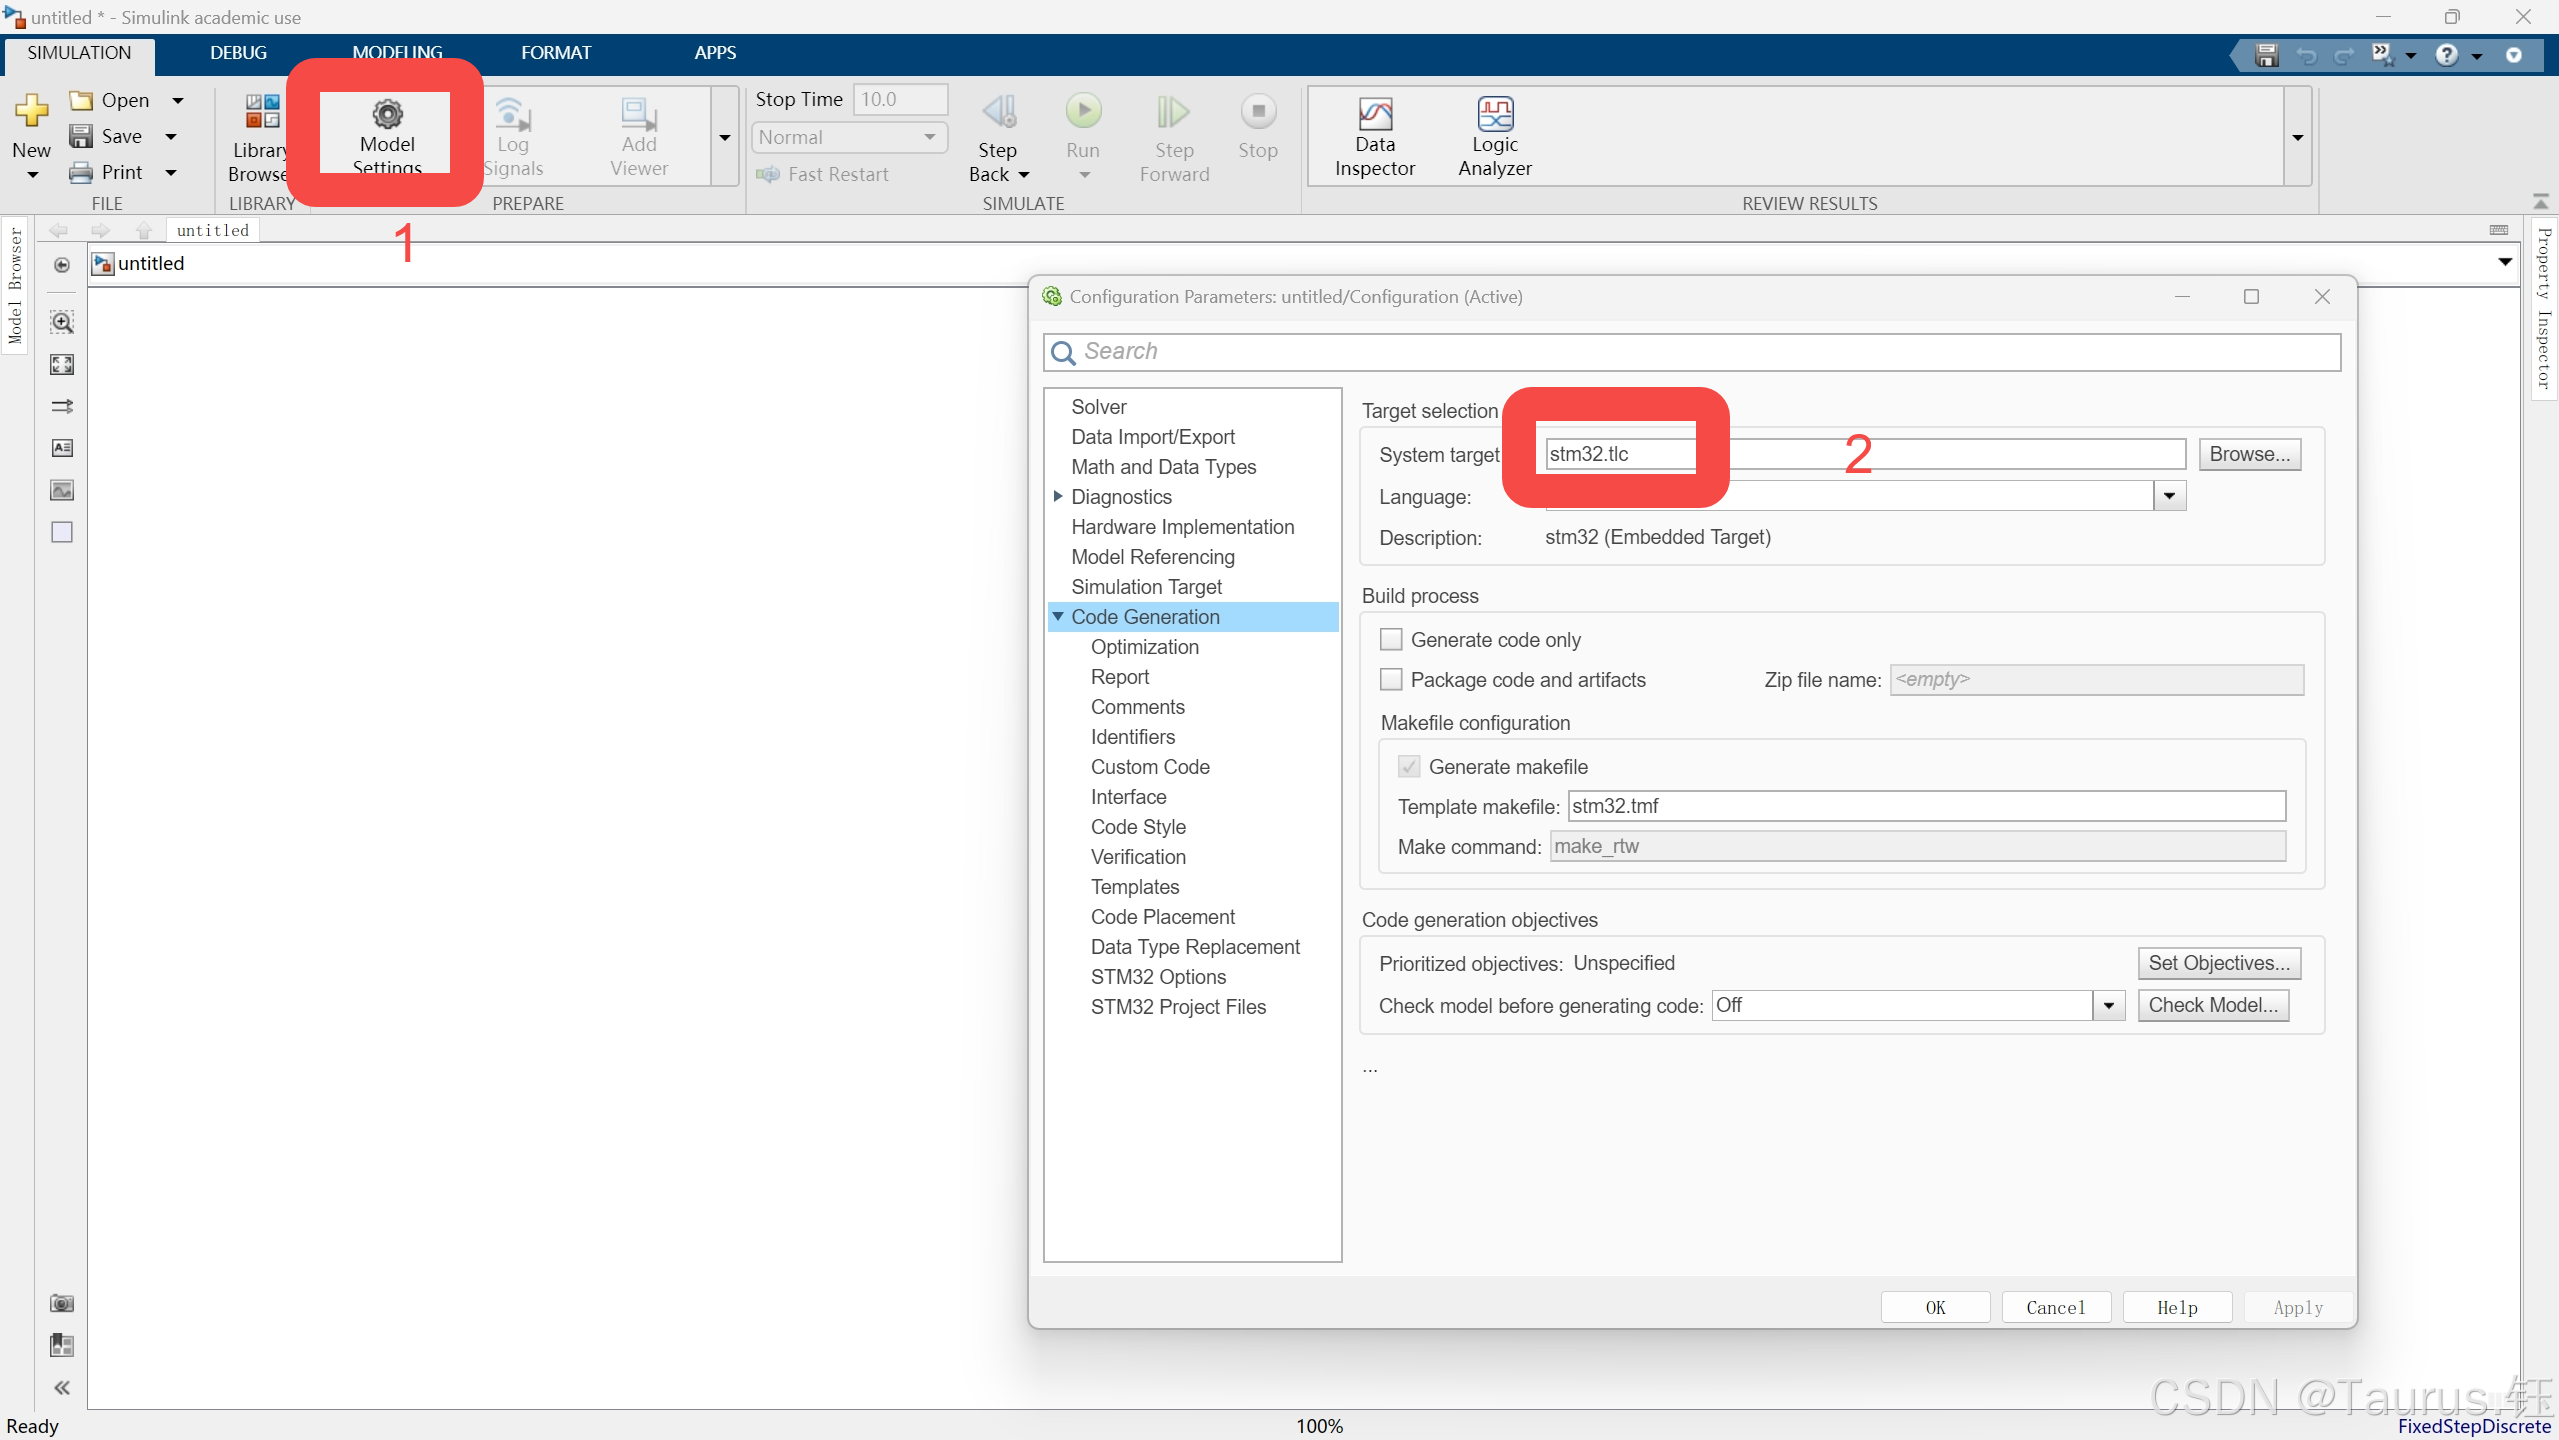The width and height of the screenshot is (2559, 1440).
Task: Open the APPS ribbon tab
Action: (715, 53)
